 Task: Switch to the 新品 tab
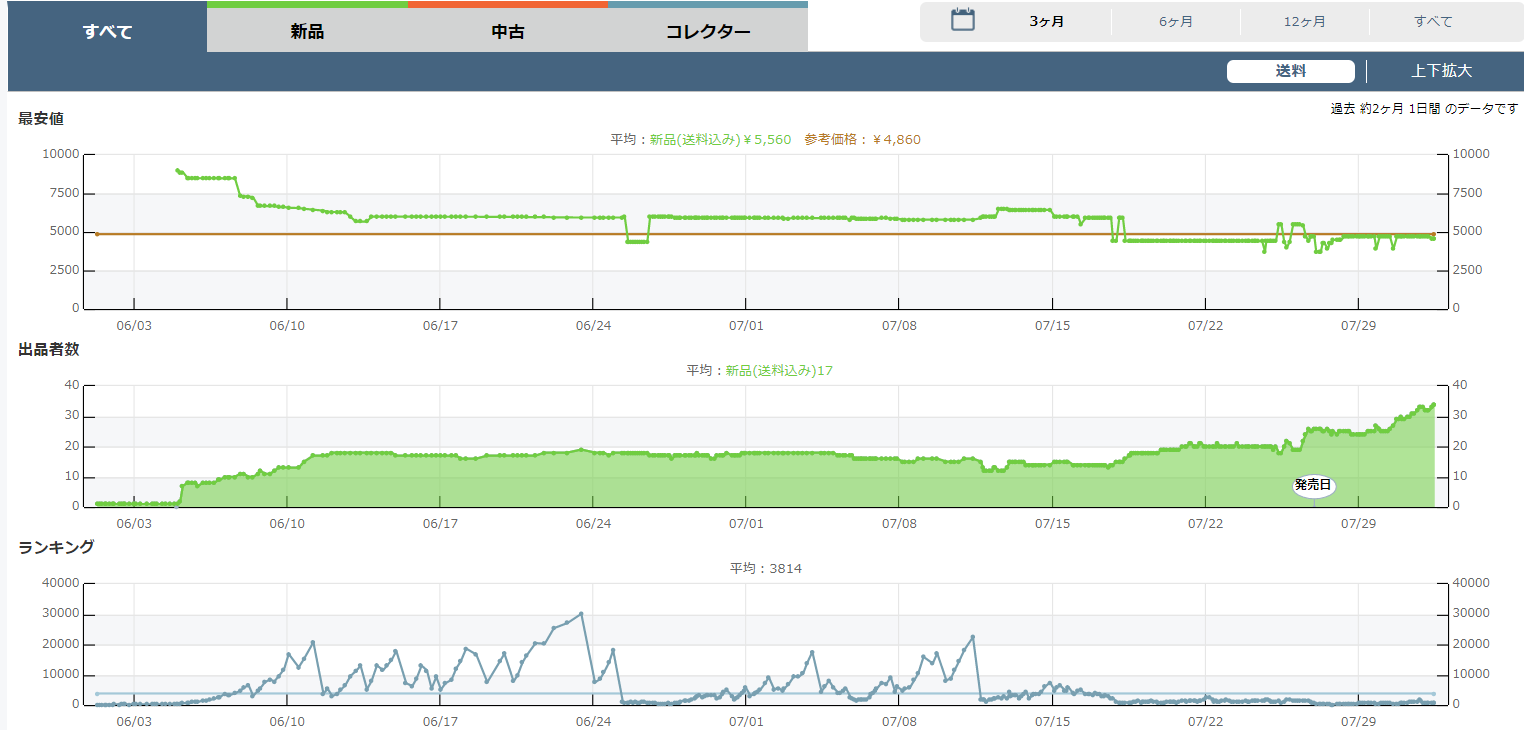pyautogui.click(x=307, y=31)
